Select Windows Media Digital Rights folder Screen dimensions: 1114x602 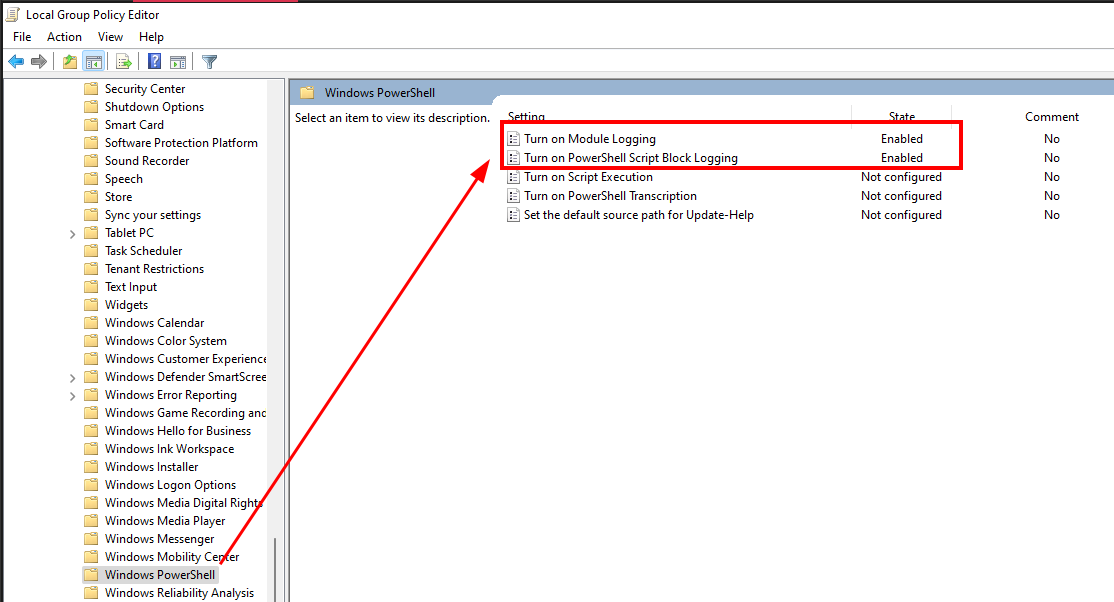click(183, 502)
